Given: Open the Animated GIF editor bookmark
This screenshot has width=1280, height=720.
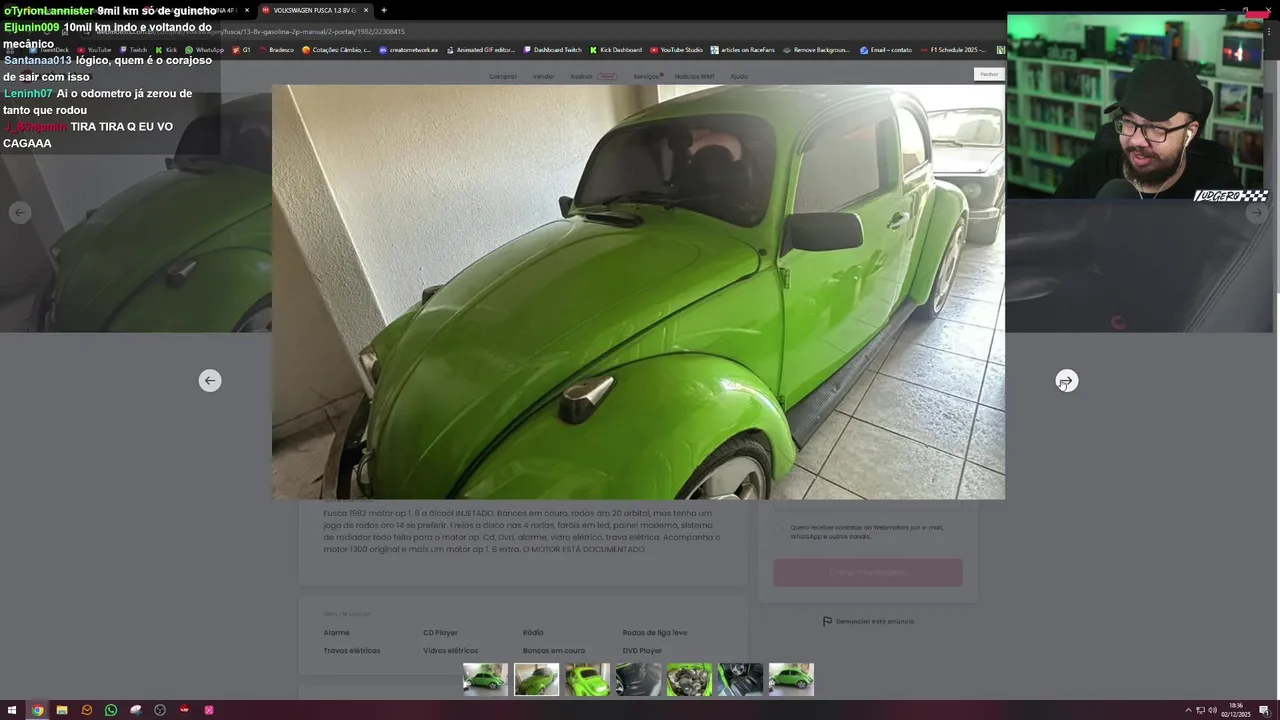Looking at the screenshot, I should tap(480, 50).
